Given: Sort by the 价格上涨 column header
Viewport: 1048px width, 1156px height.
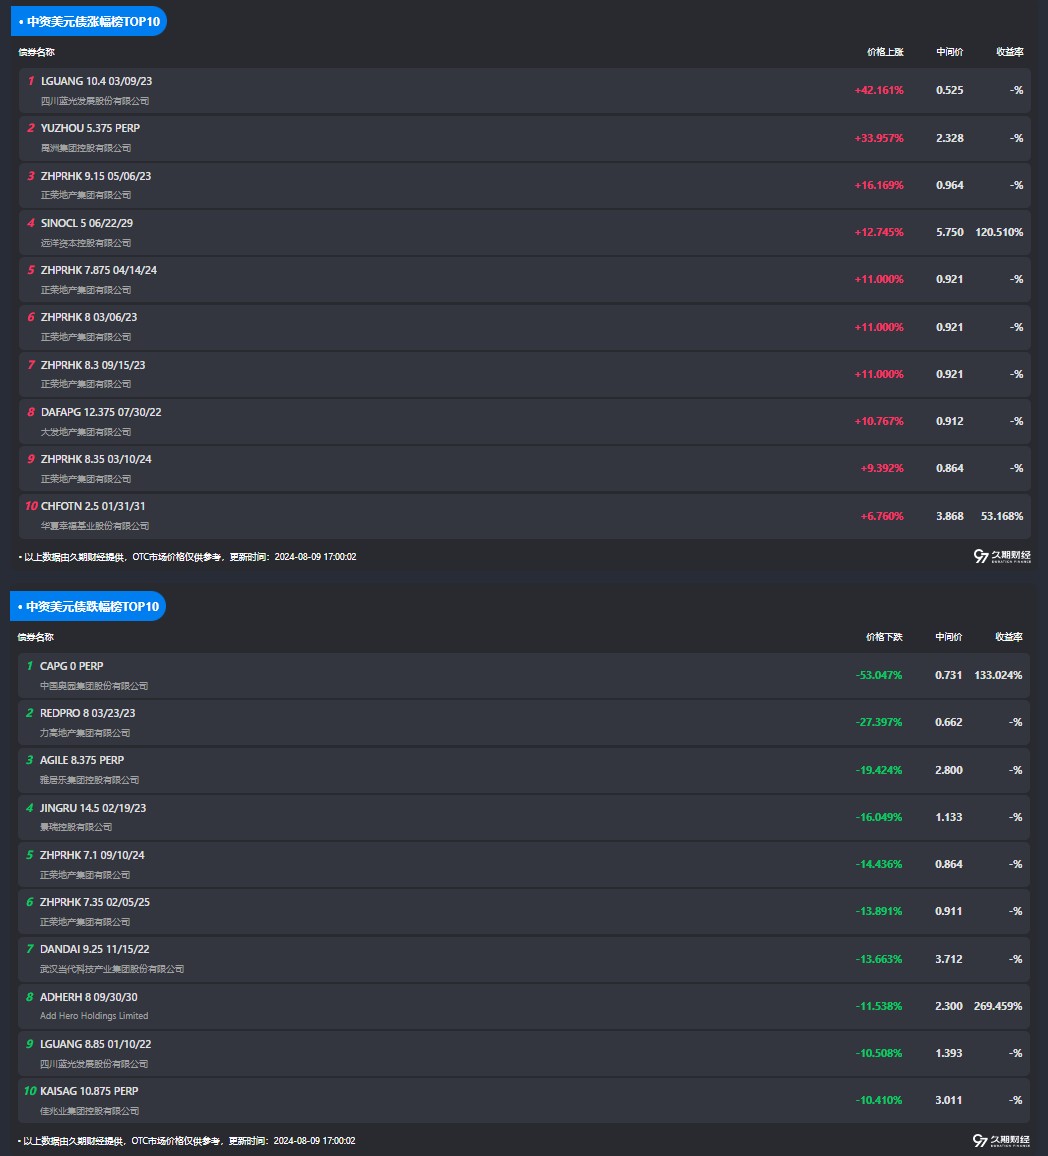Looking at the screenshot, I should [884, 51].
